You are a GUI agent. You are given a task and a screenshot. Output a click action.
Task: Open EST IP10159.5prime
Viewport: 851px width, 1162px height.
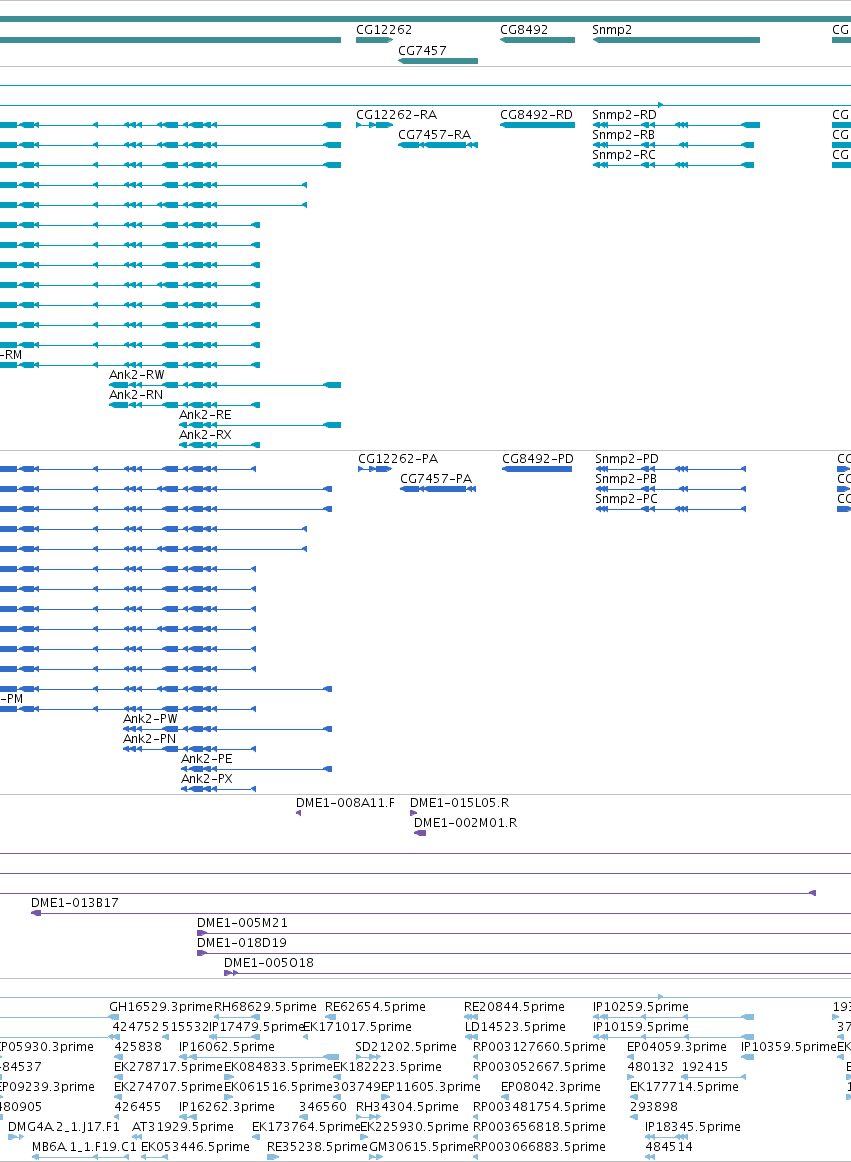(640, 1026)
